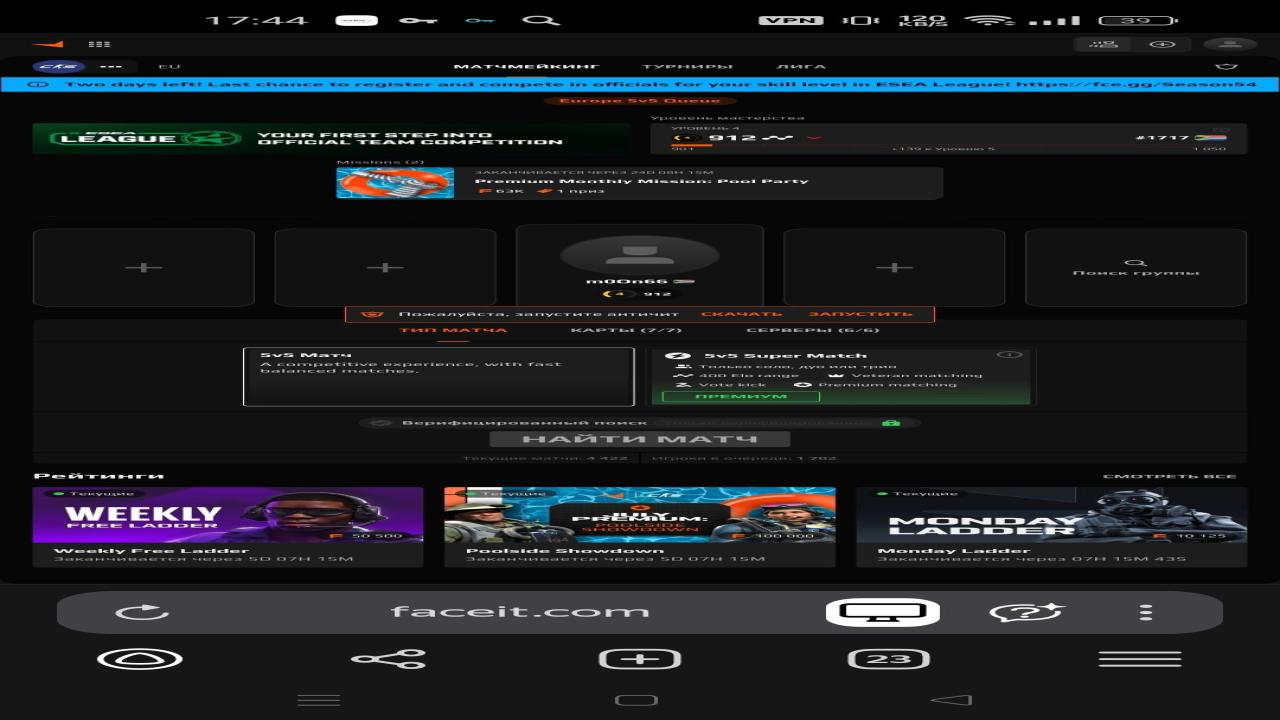Open Premium Monthly Mission: Pool Party title
The width and height of the screenshot is (1280, 720).
(641, 181)
